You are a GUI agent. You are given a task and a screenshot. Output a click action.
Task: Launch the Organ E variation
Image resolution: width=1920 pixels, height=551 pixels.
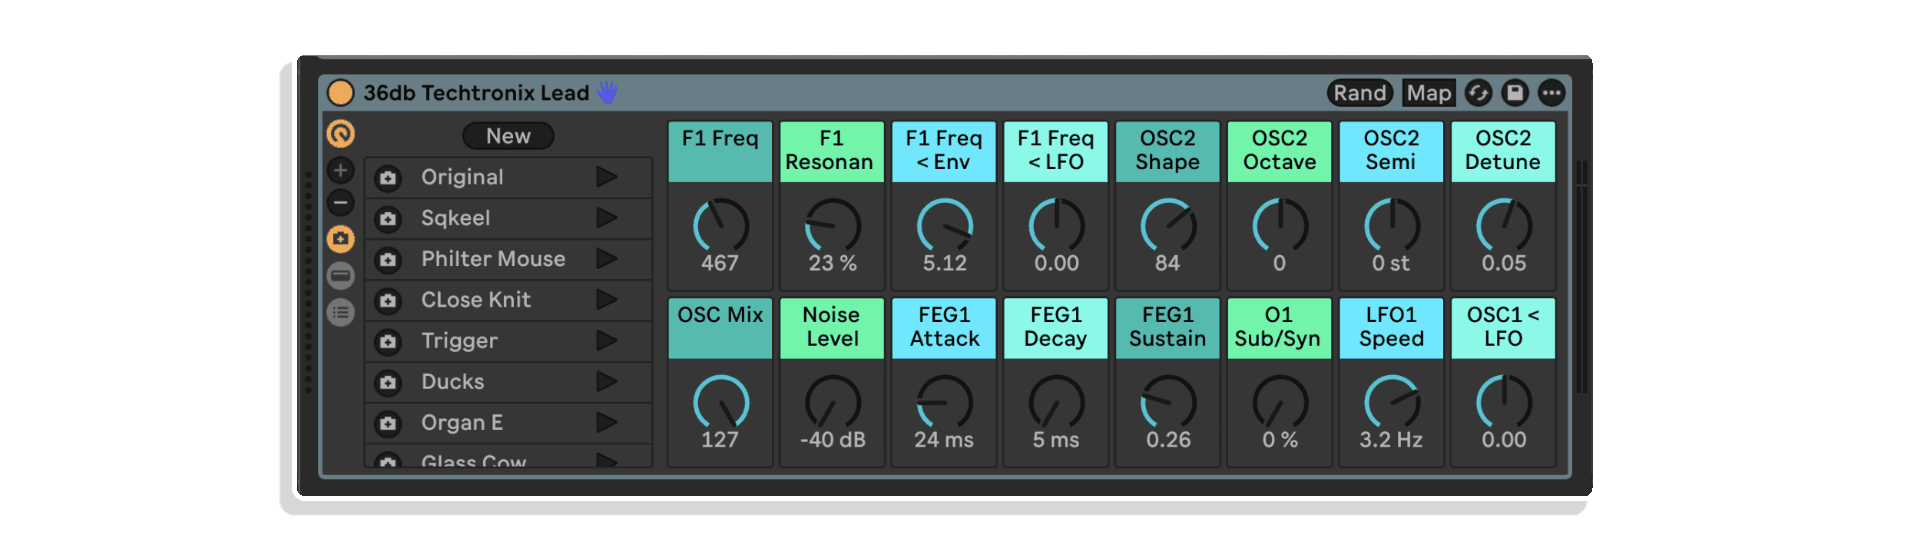coord(607,423)
